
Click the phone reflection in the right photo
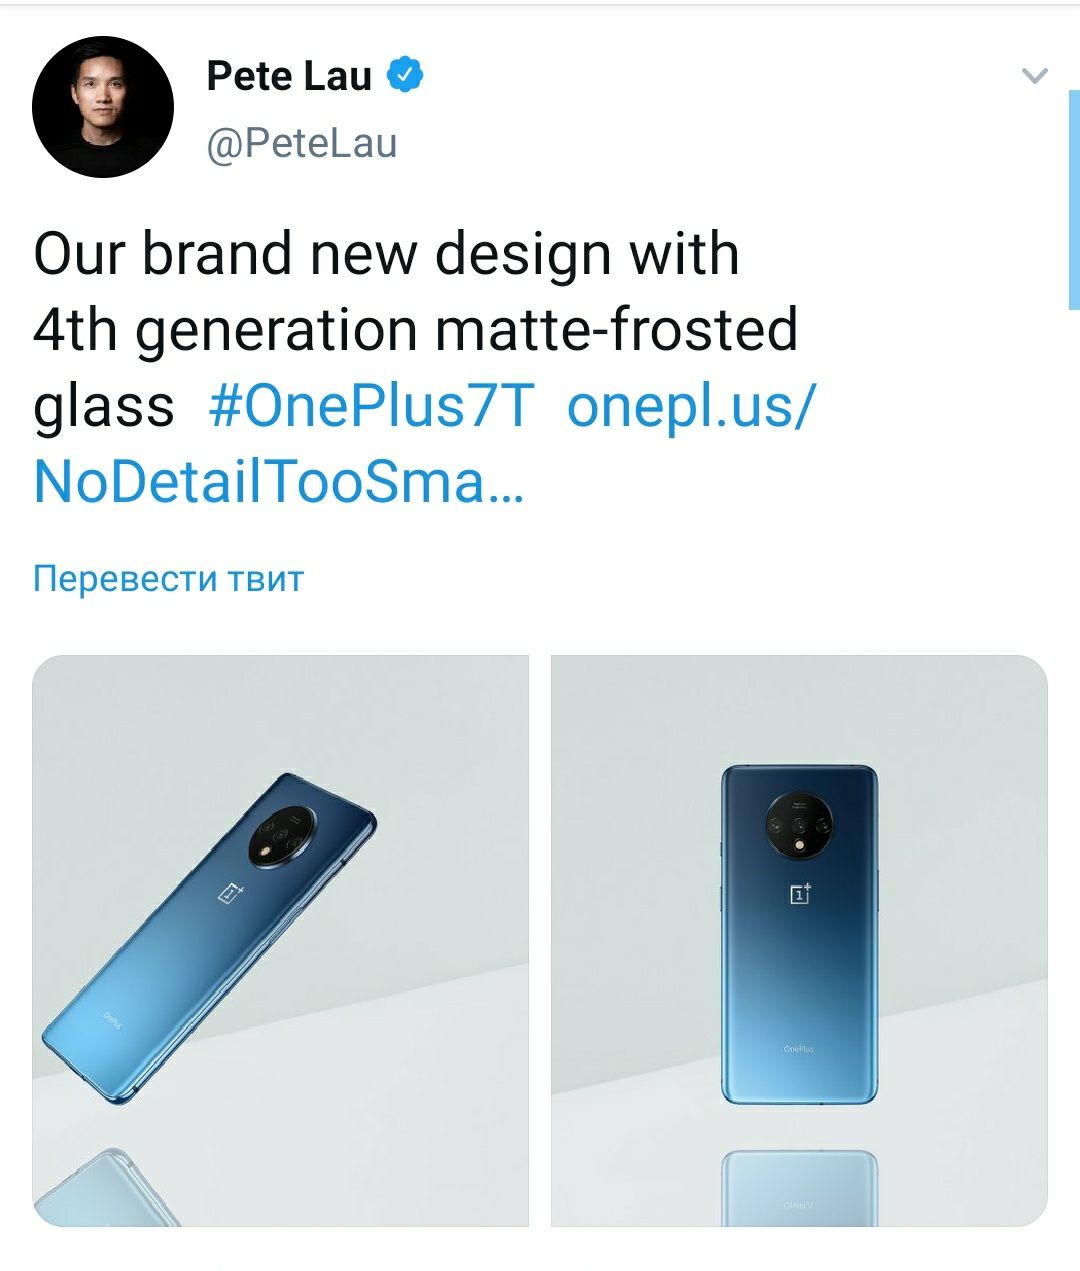[799, 1188]
